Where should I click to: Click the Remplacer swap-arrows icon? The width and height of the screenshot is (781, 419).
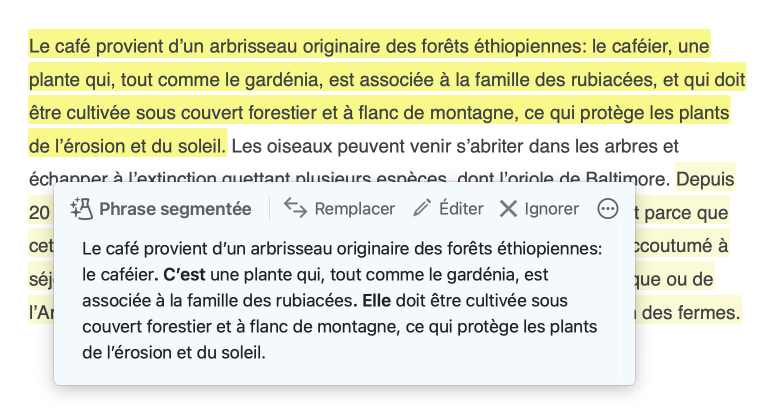295,209
